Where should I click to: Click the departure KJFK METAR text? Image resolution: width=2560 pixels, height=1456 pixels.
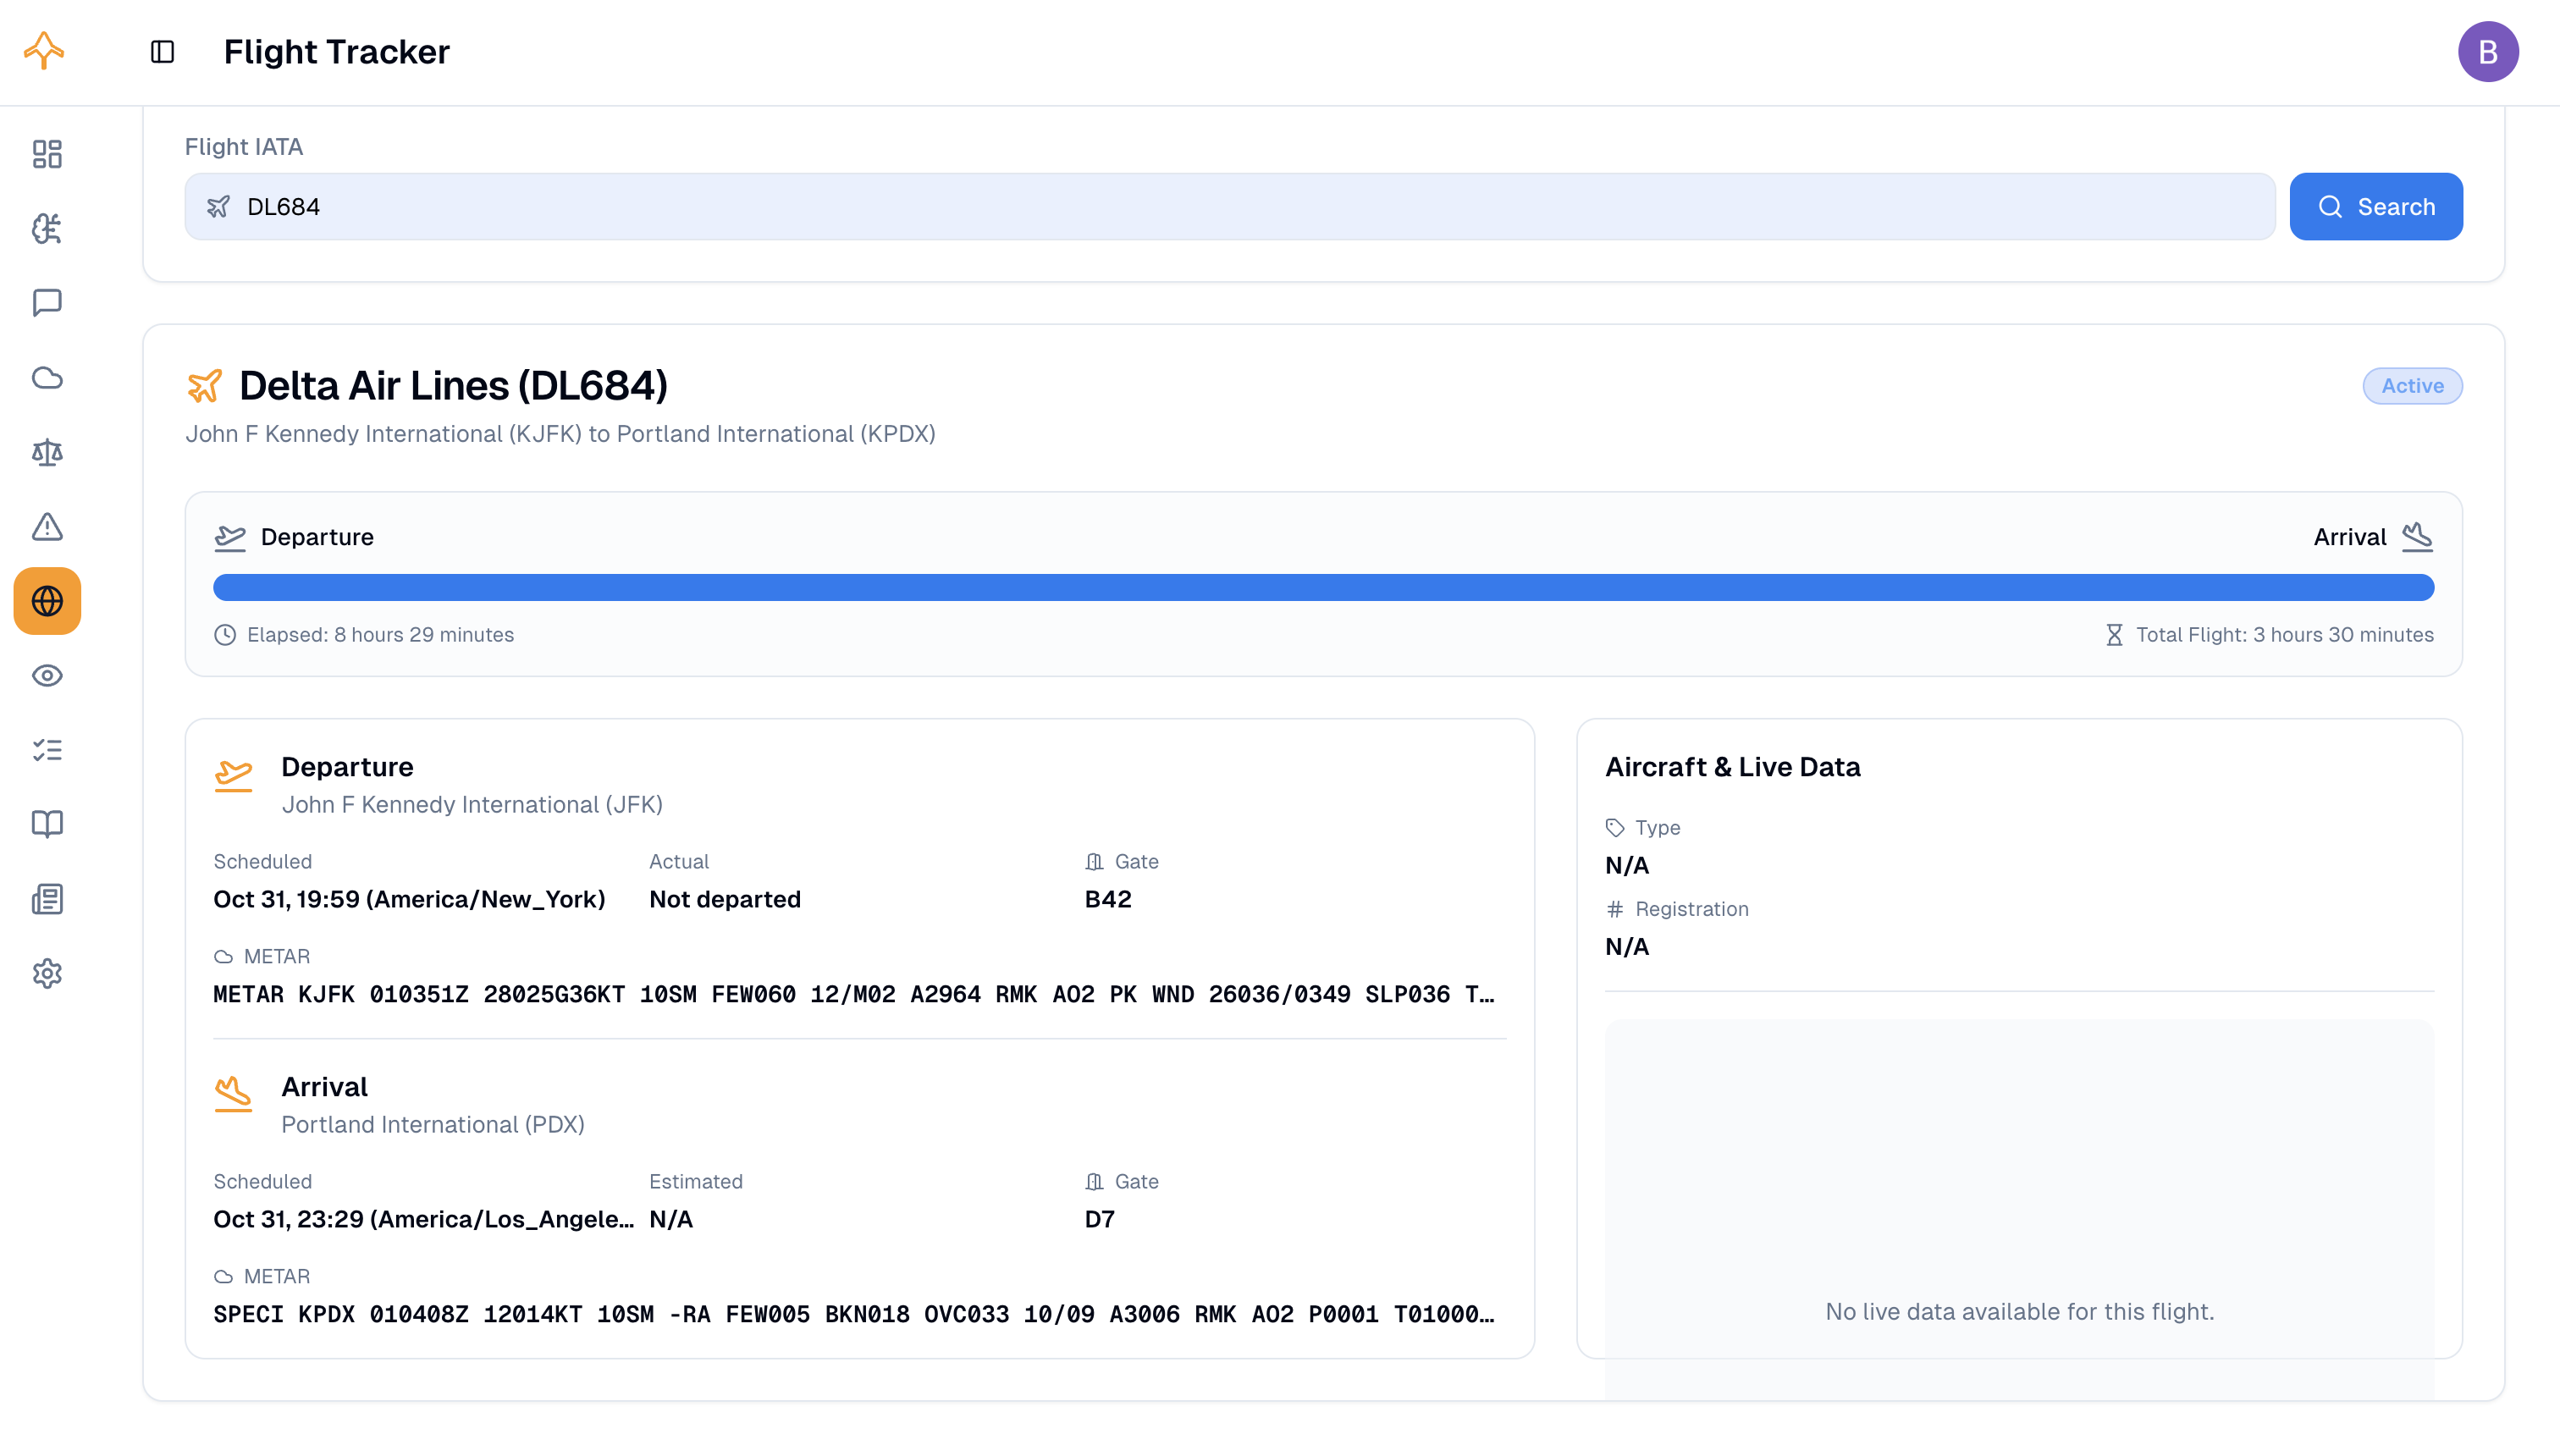click(853, 994)
